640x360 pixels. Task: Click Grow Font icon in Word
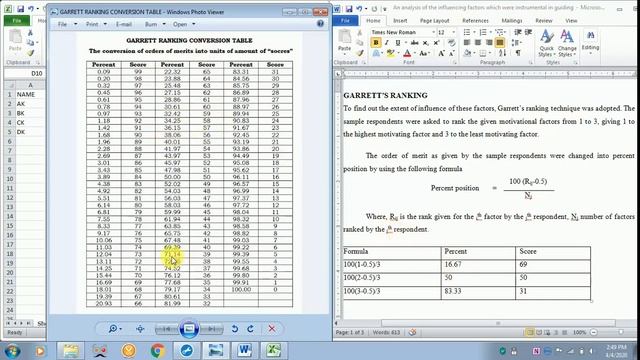coord(442,53)
